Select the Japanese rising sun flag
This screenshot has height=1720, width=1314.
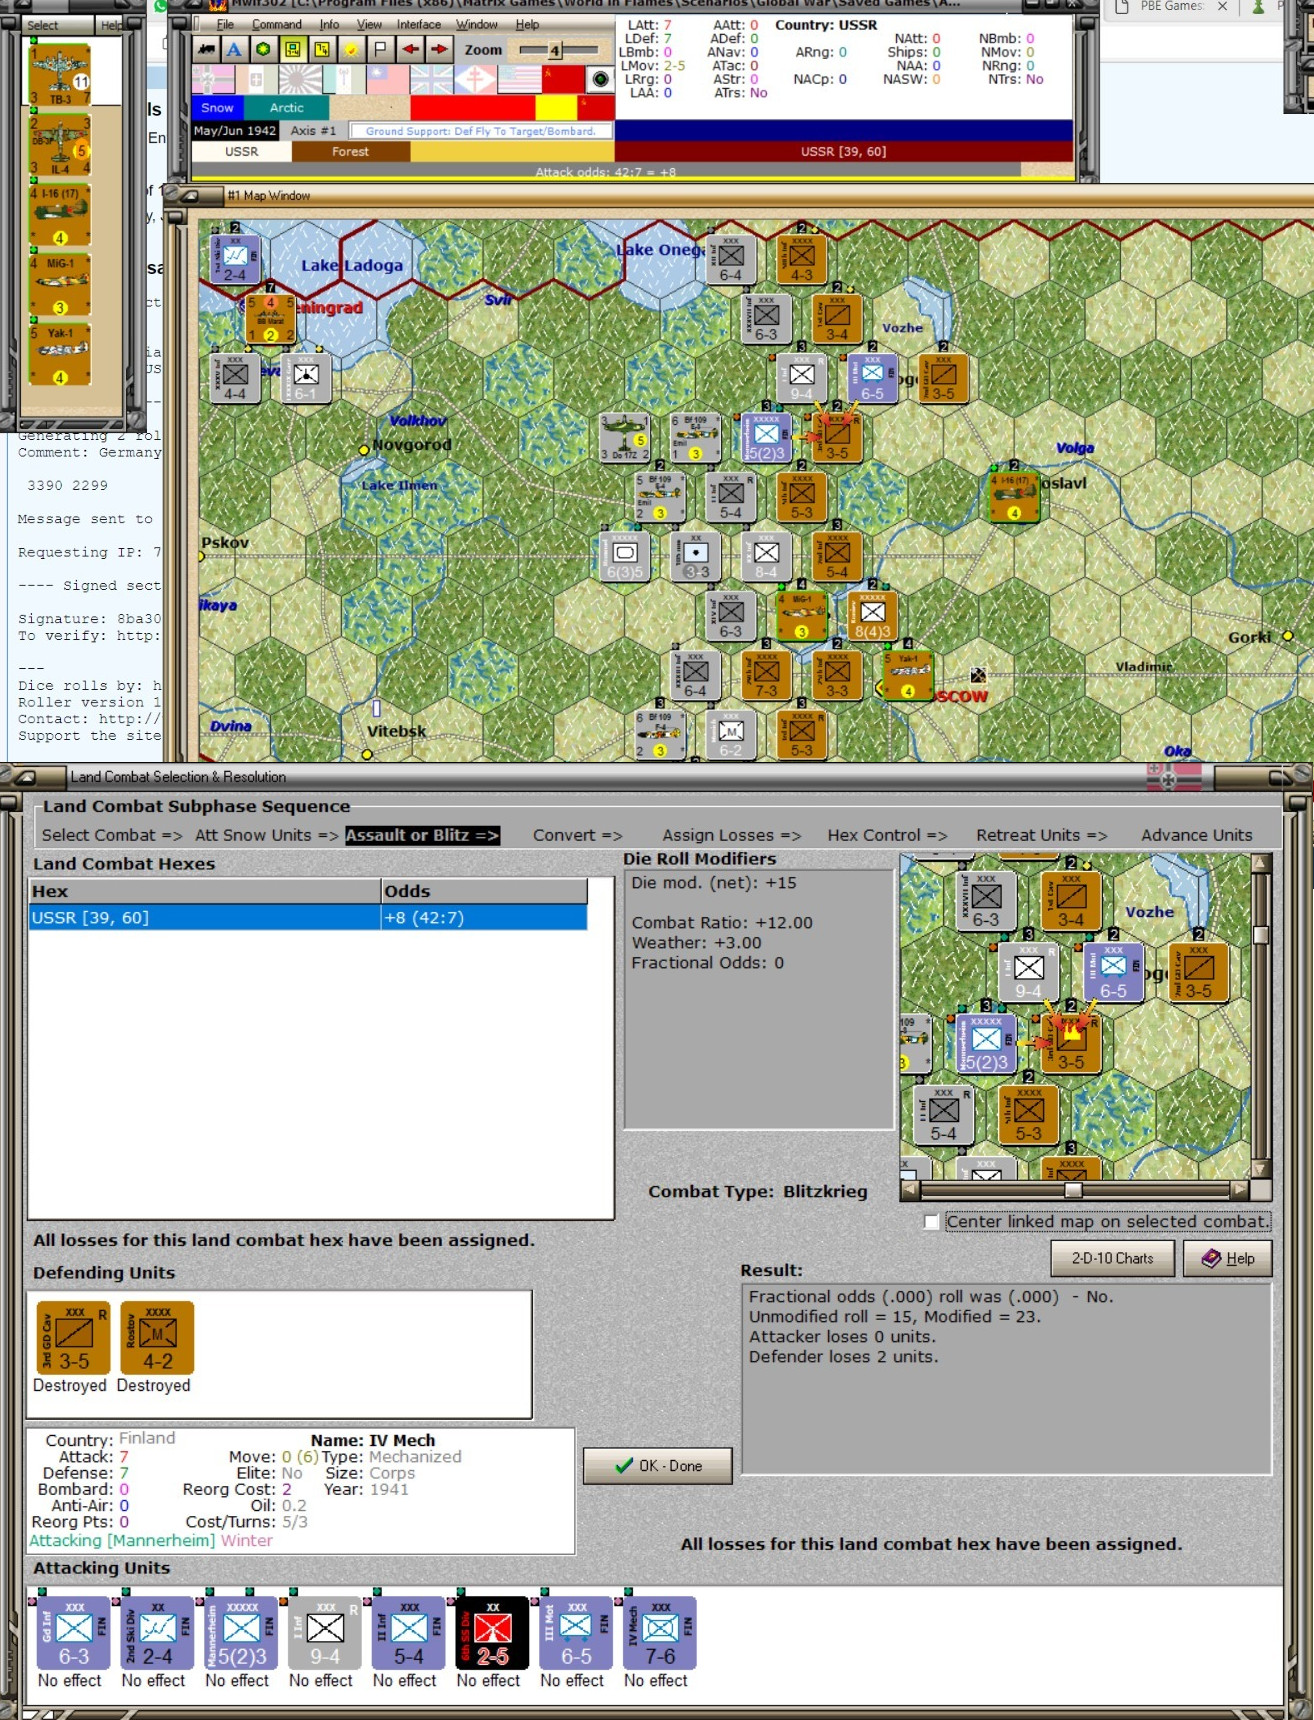tap(300, 79)
